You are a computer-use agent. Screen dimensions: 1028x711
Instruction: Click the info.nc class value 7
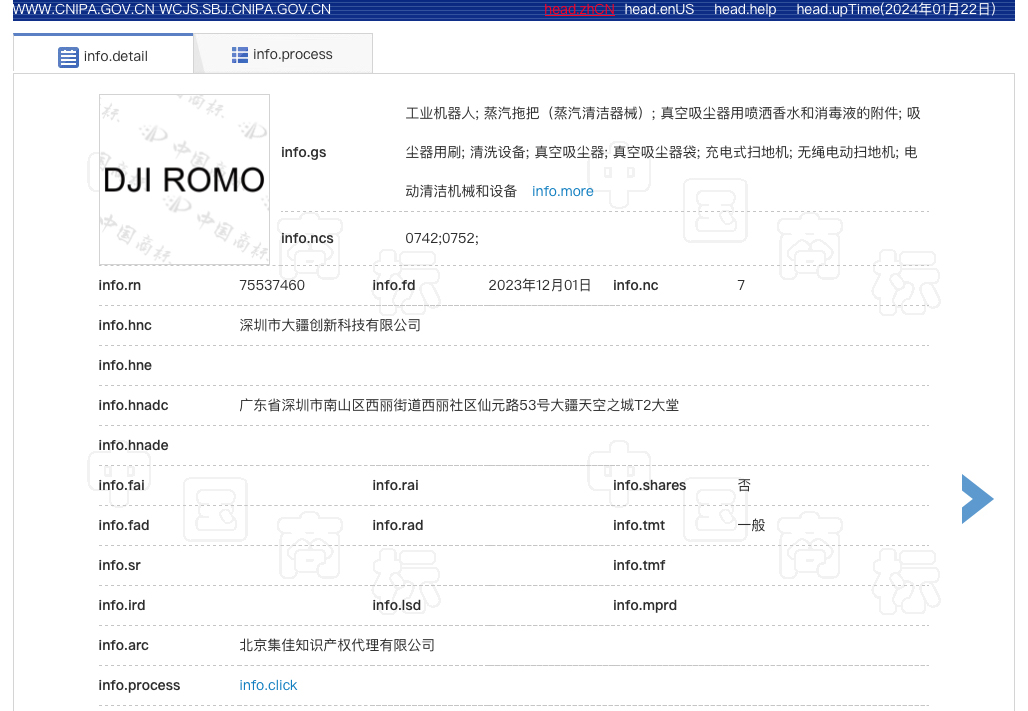click(741, 285)
